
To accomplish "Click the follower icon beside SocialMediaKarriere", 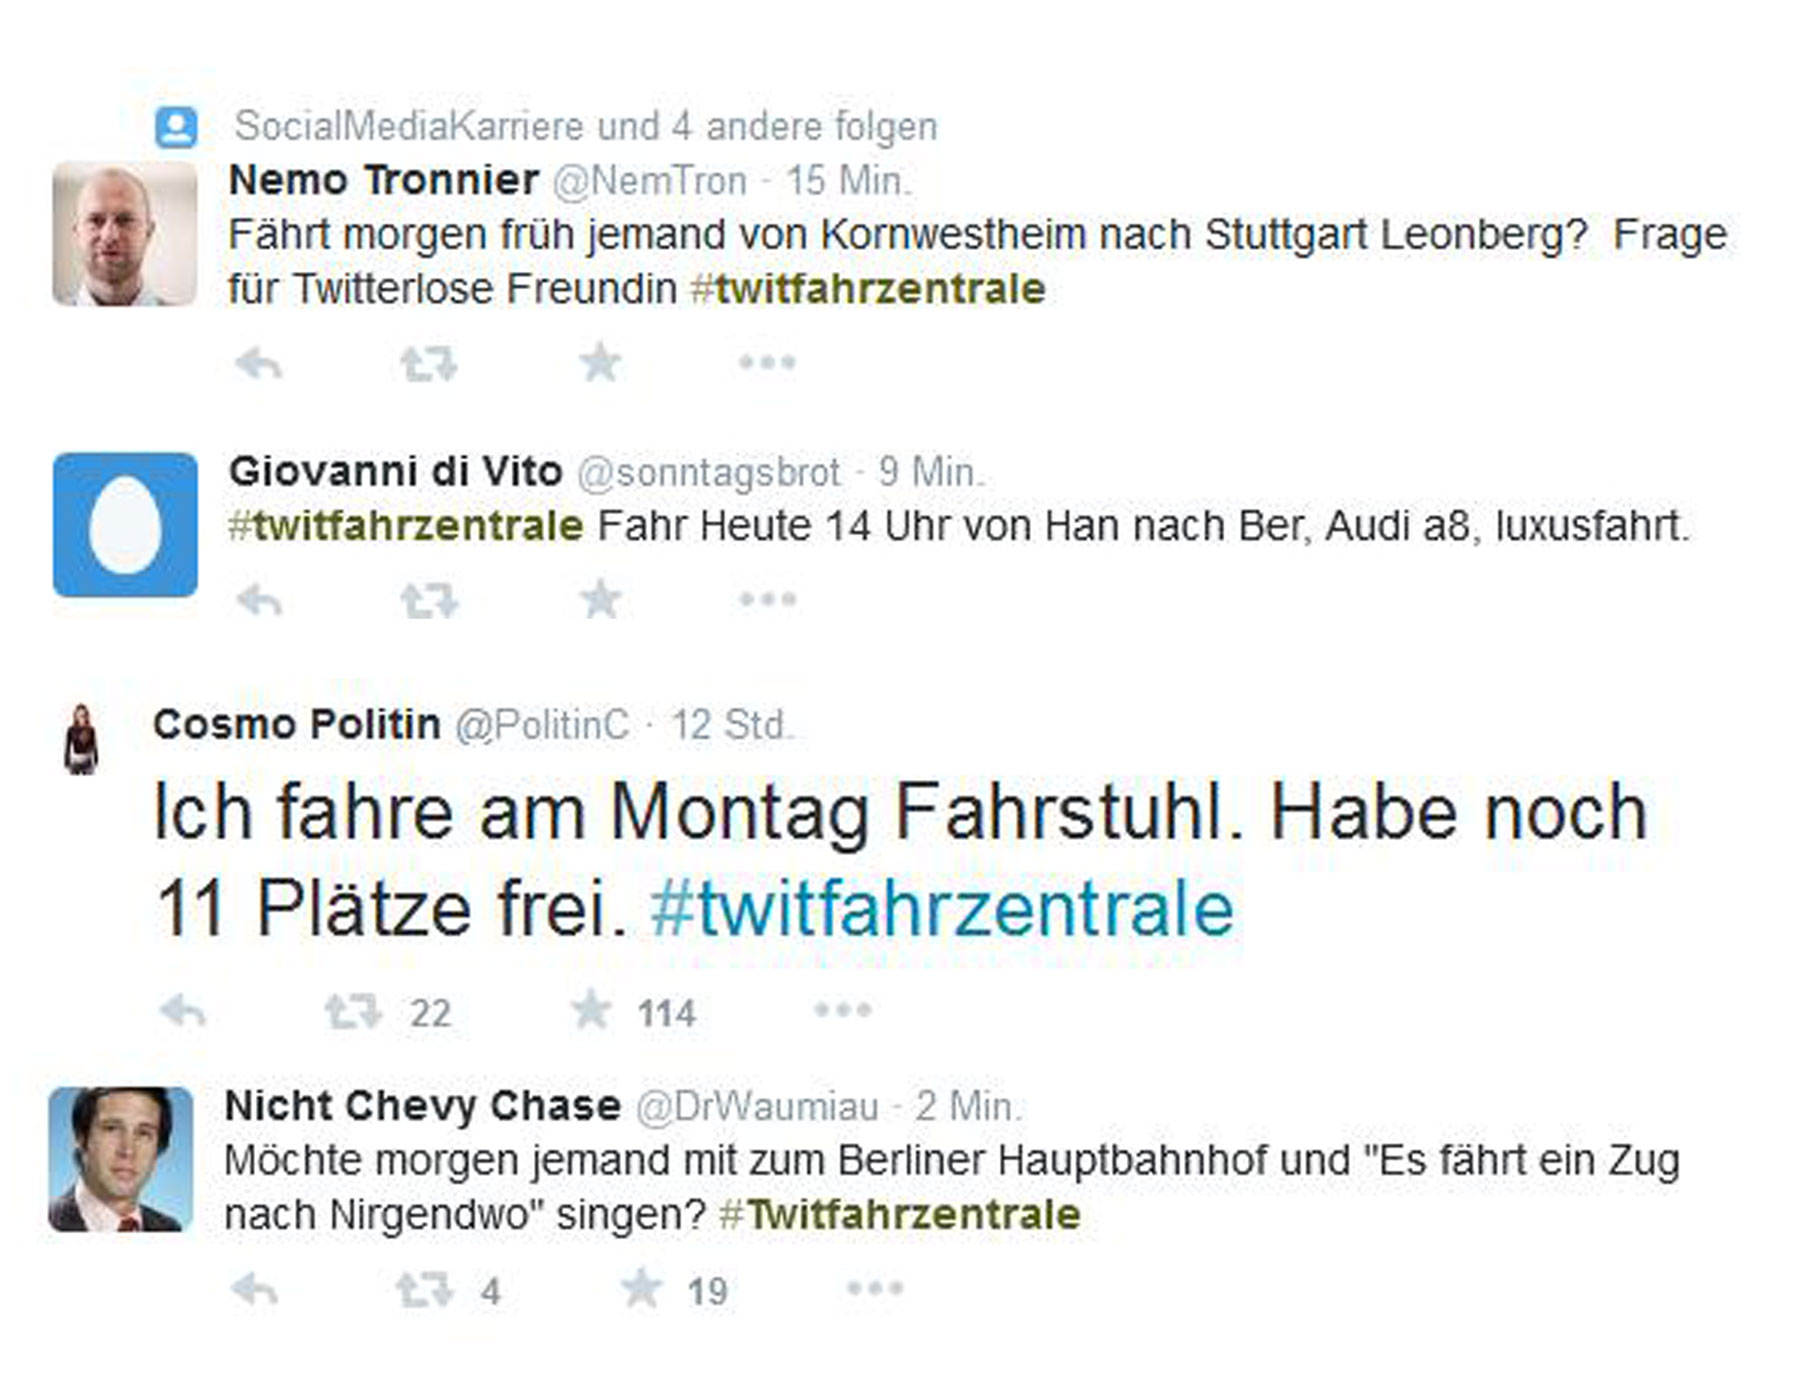I will click(x=176, y=127).
